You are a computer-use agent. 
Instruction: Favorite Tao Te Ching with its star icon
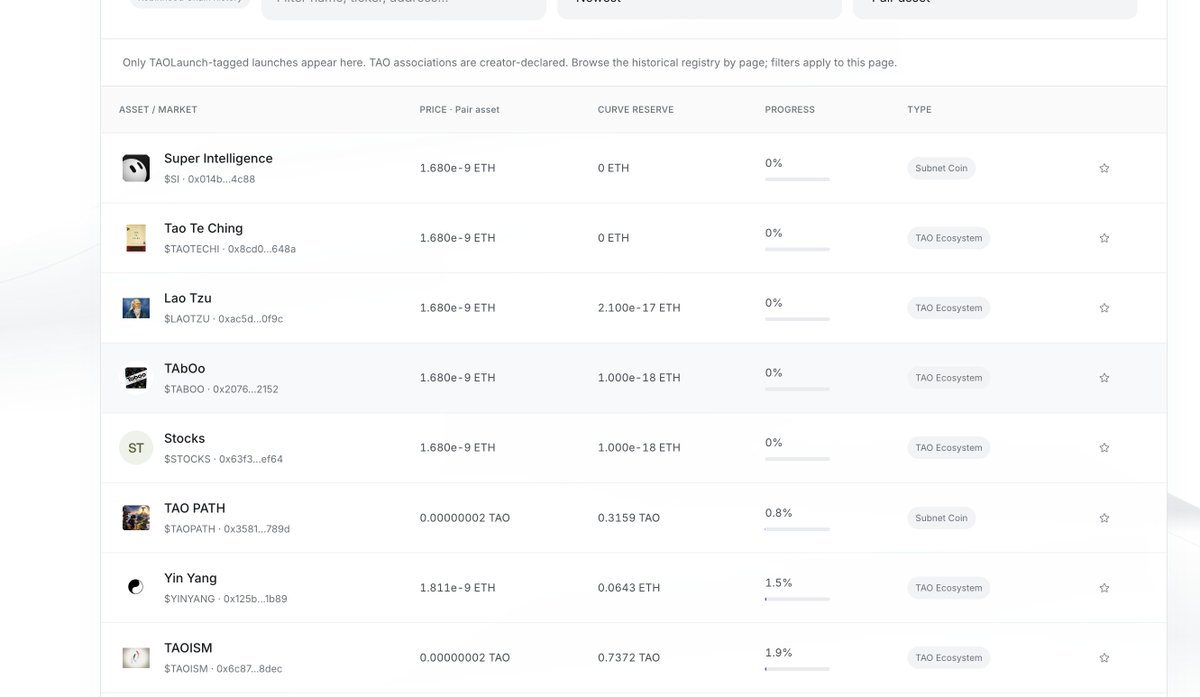point(1104,238)
